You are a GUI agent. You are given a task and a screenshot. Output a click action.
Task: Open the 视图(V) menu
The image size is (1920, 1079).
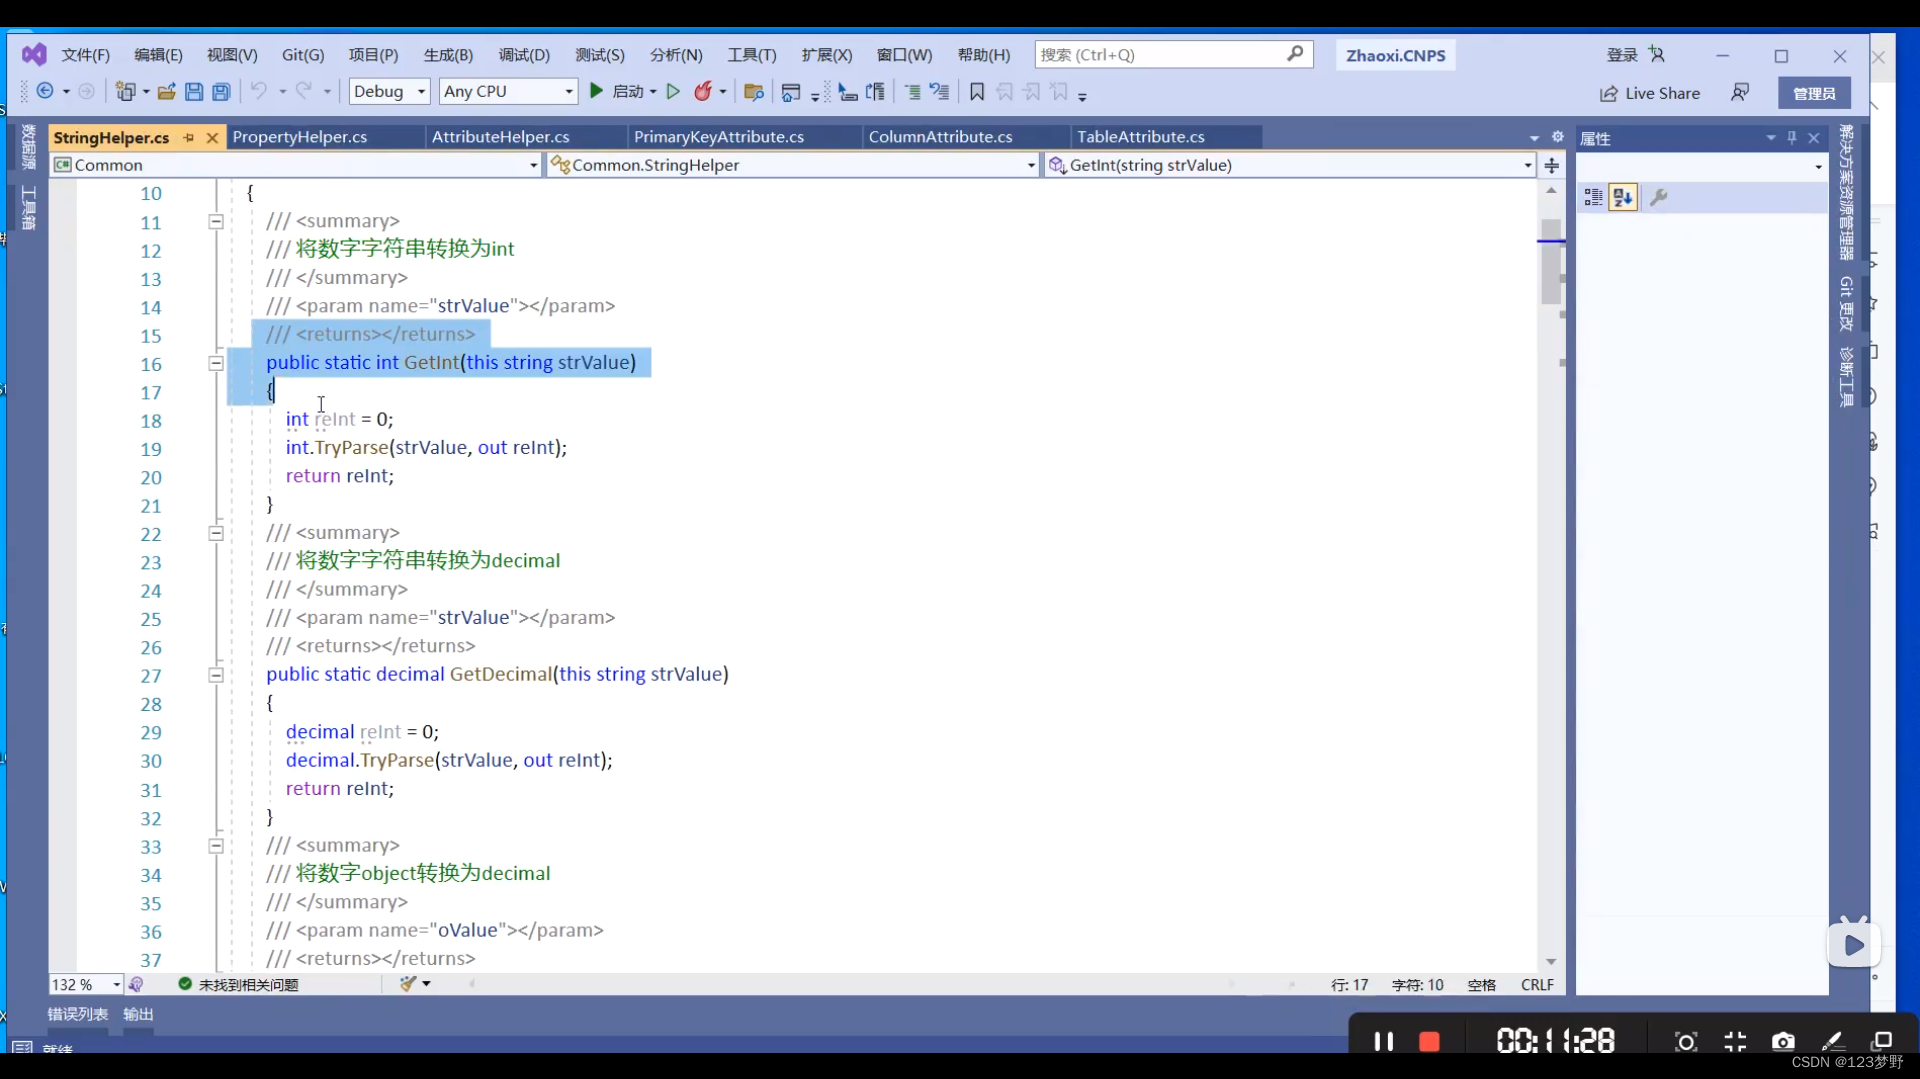(232, 55)
